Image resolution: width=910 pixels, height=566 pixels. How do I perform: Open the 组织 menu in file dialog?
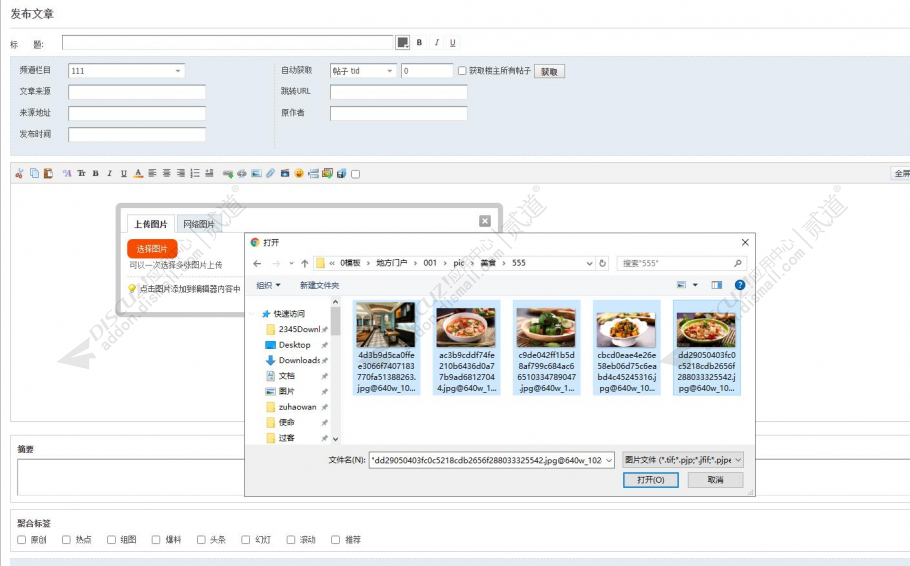(268, 285)
